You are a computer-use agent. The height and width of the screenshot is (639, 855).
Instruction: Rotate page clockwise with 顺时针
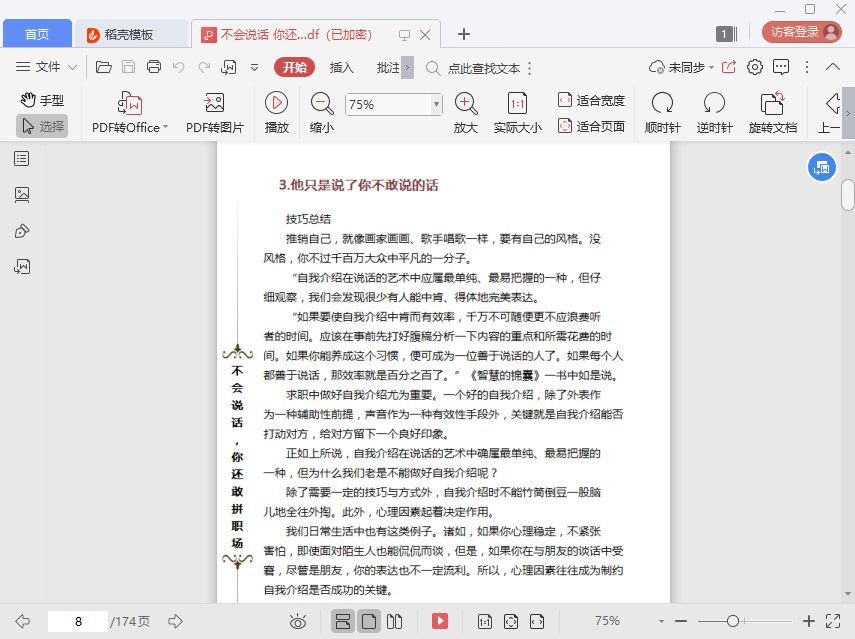coord(662,103)
